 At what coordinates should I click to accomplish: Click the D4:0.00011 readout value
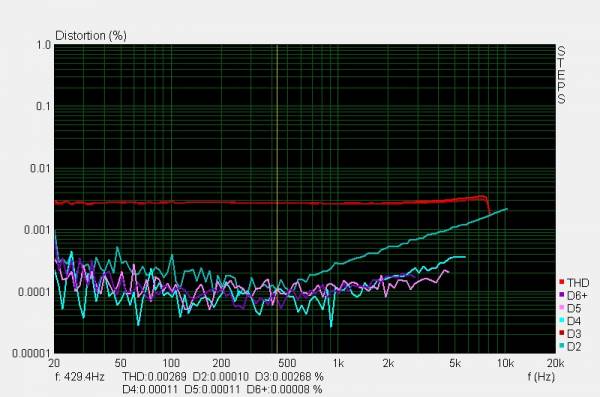(x=150, y=390)
